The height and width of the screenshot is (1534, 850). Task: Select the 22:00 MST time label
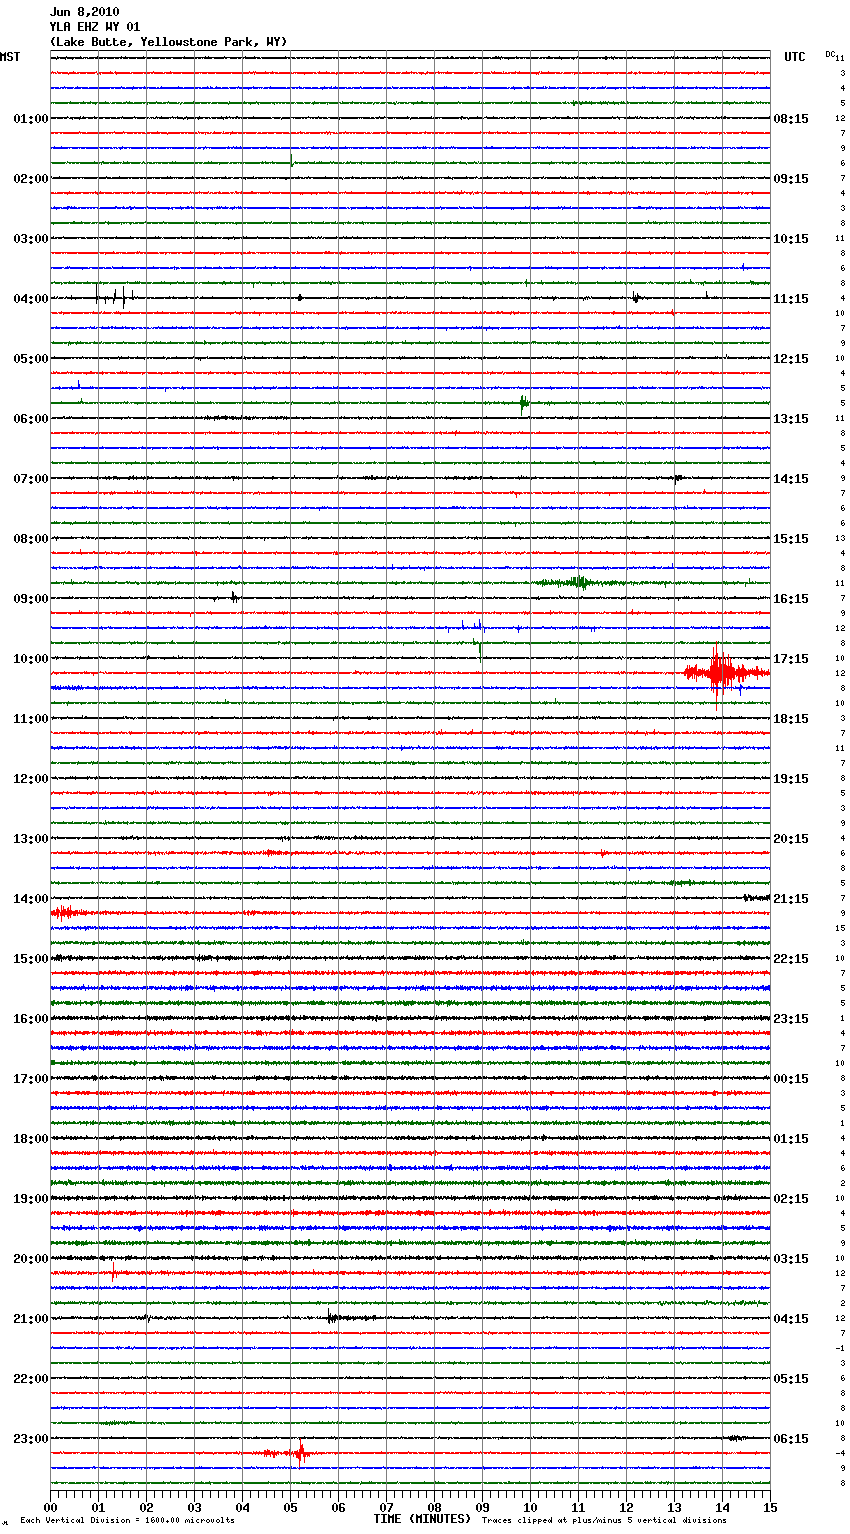[x=31, y=1379]
